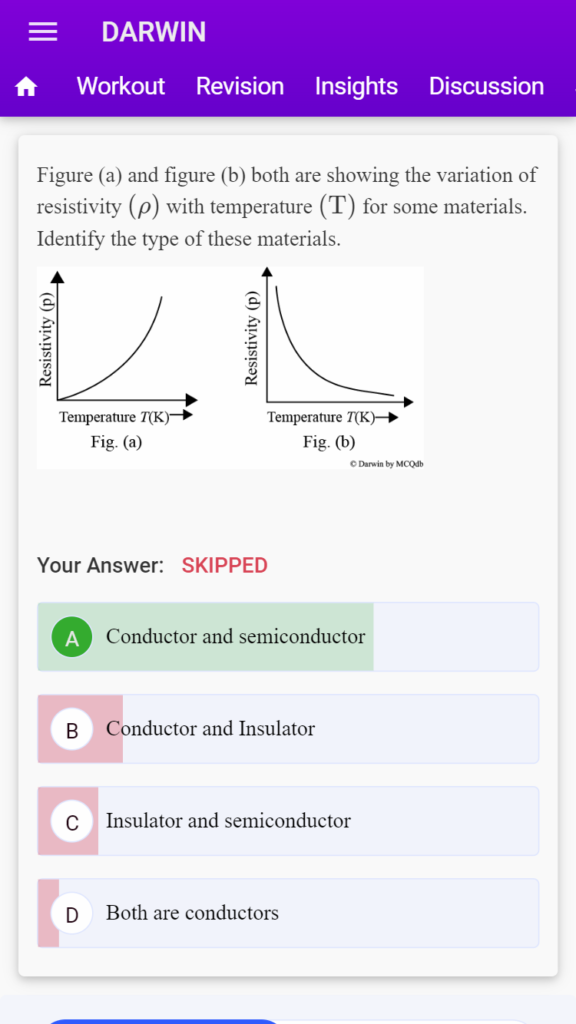Image resolution: width=576 pixels, height=1024 pixels.
Task: Go to the home icon
Action: click(x=26, y=86)
